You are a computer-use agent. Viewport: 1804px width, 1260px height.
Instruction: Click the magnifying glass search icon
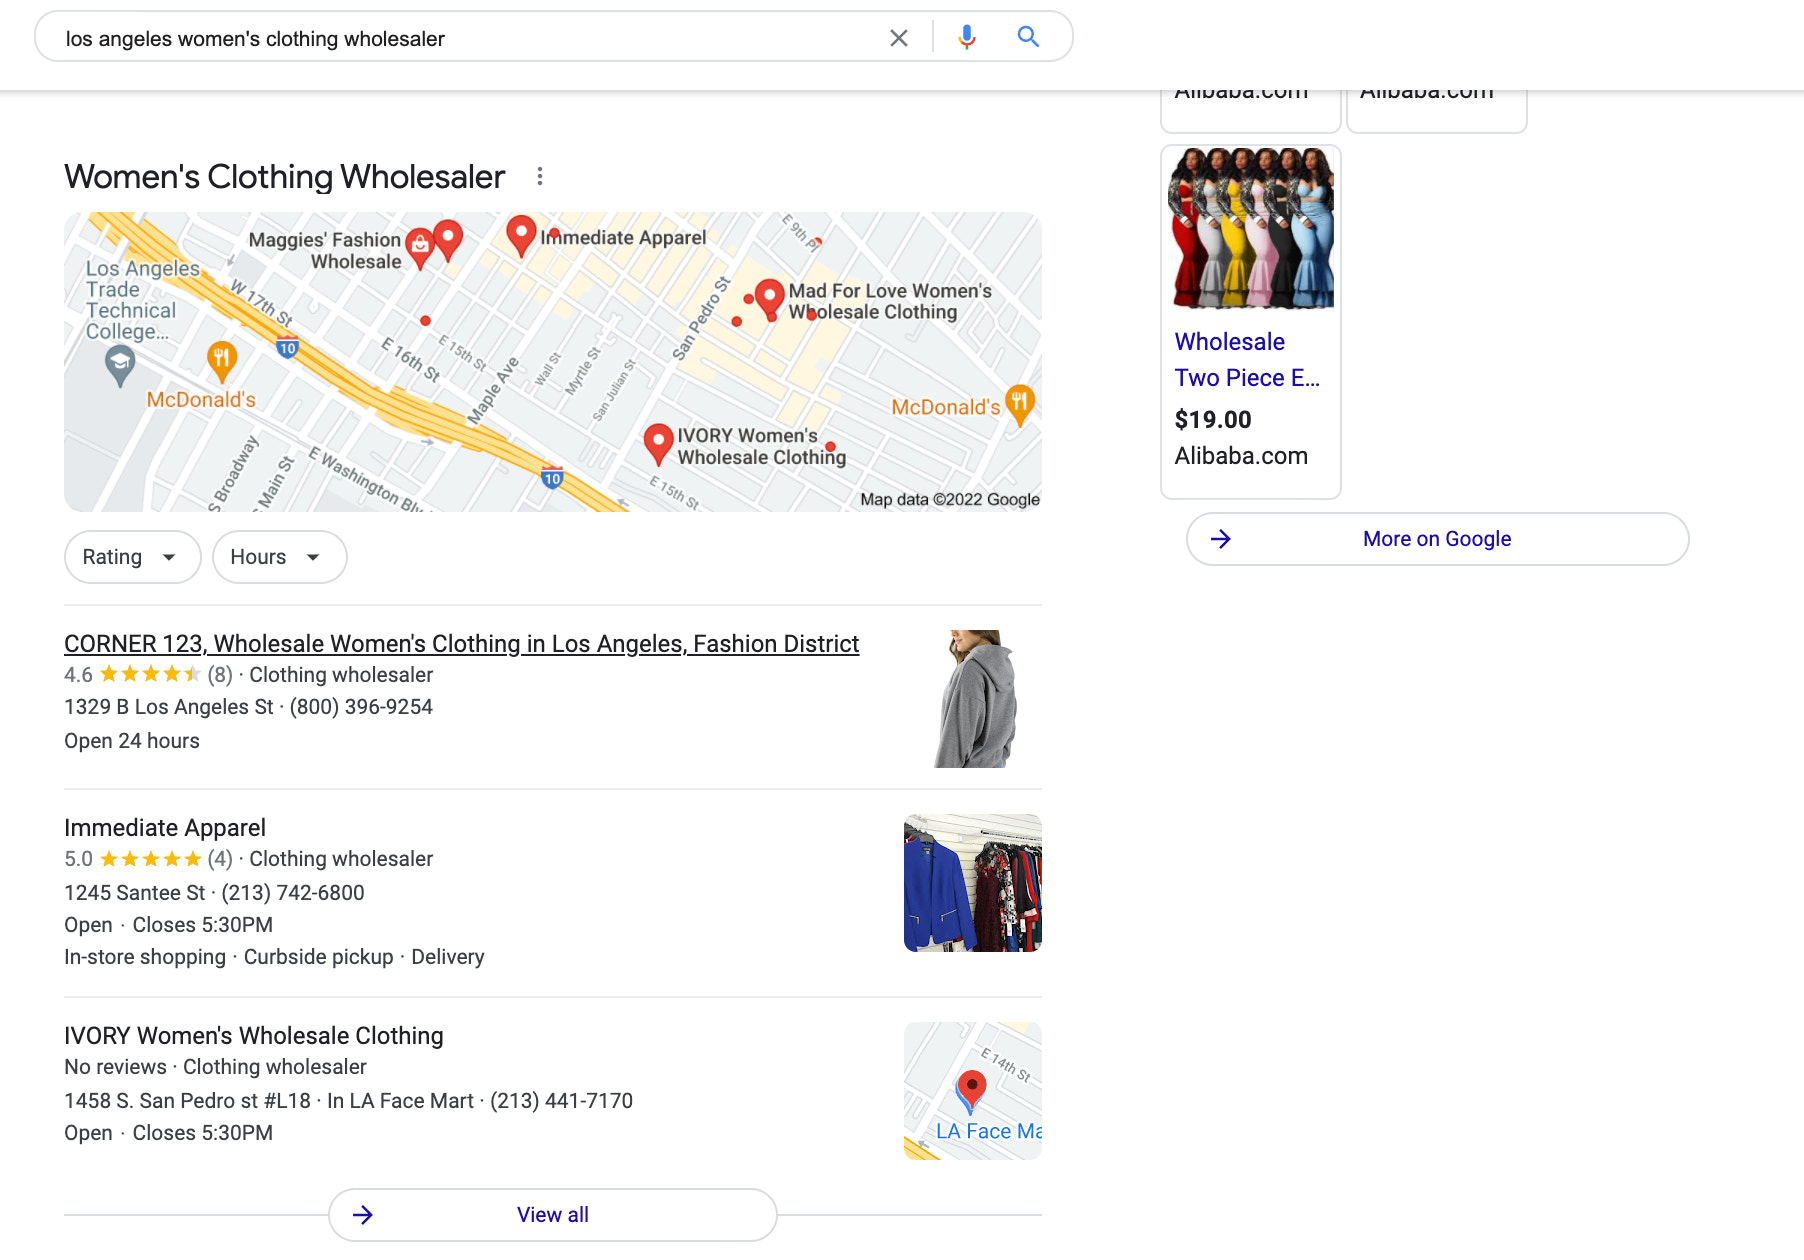click(1028, 37)
